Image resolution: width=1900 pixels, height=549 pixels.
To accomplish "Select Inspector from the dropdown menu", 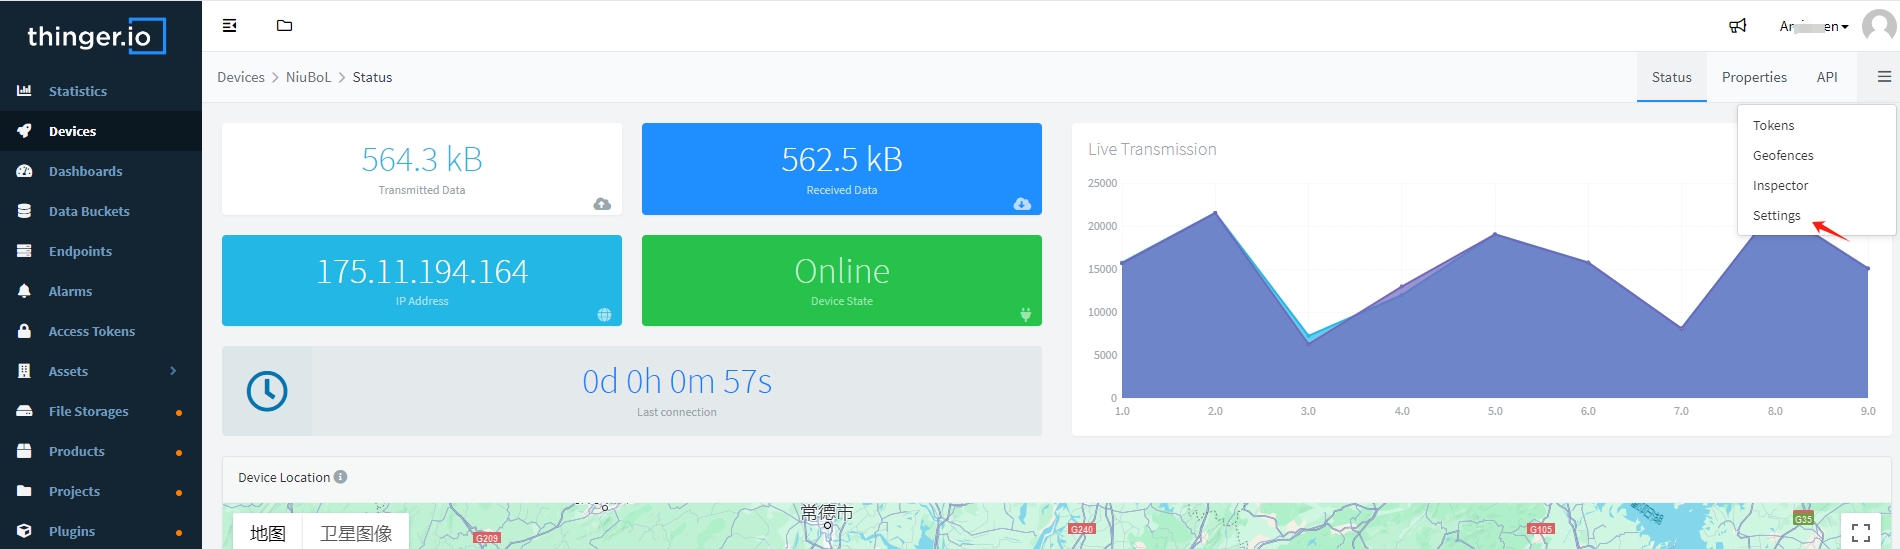I will click(1780, 186).
